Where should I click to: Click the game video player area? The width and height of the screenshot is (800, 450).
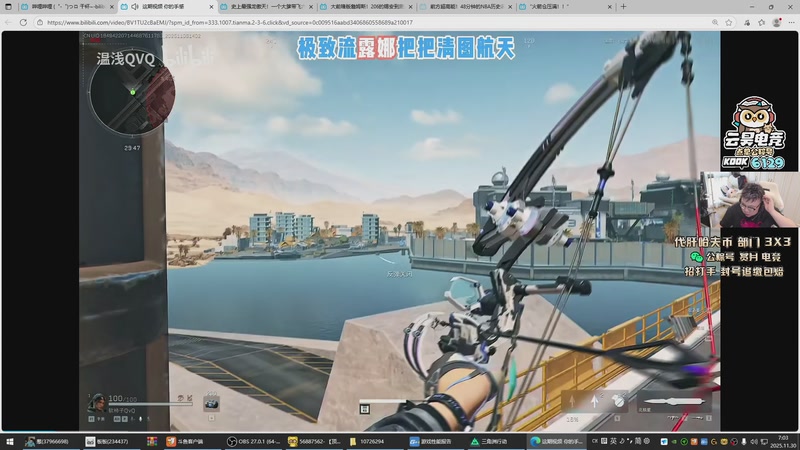(399, 231)
